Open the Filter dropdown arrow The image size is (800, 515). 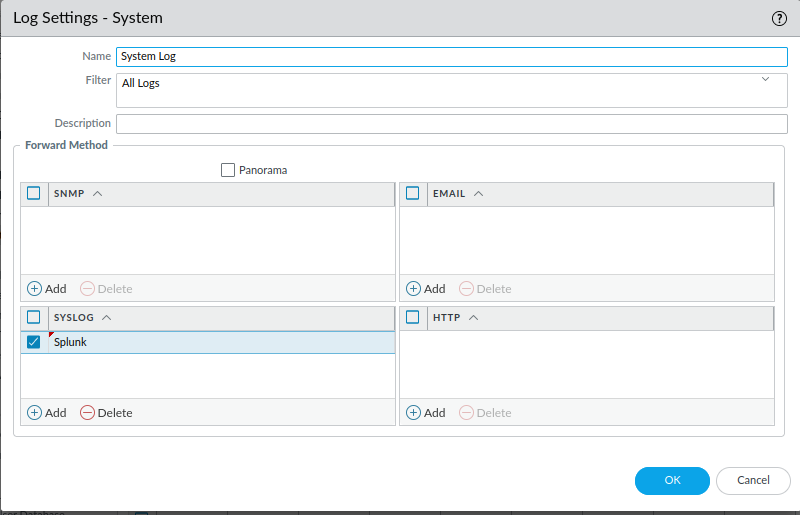[x=765, y=79]
